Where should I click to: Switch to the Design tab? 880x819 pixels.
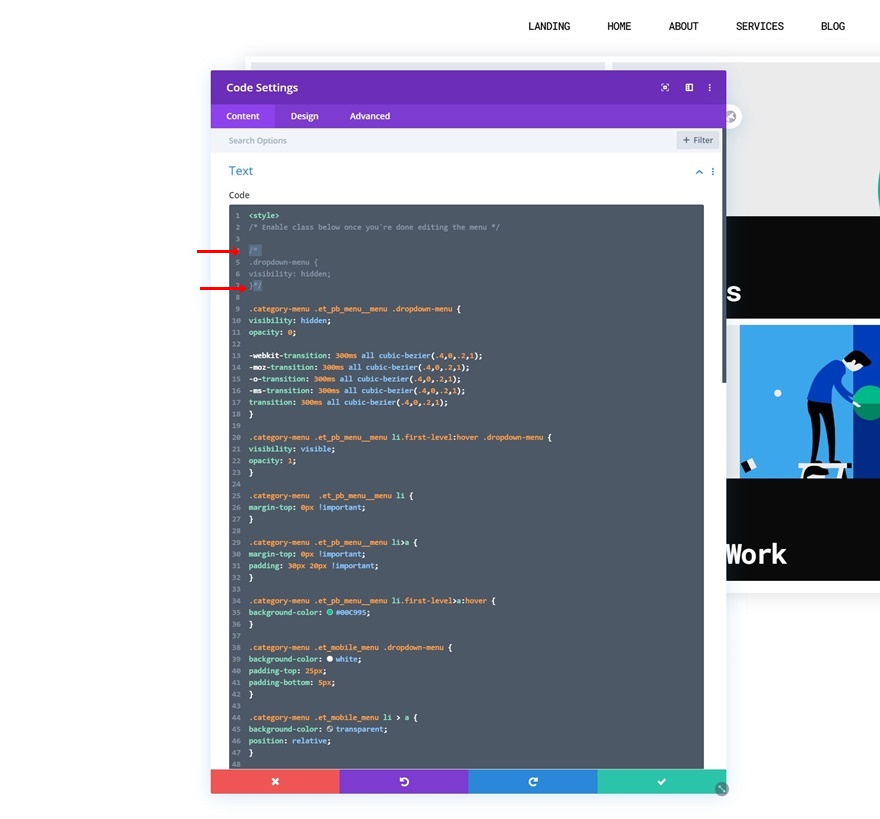point(304,116)
